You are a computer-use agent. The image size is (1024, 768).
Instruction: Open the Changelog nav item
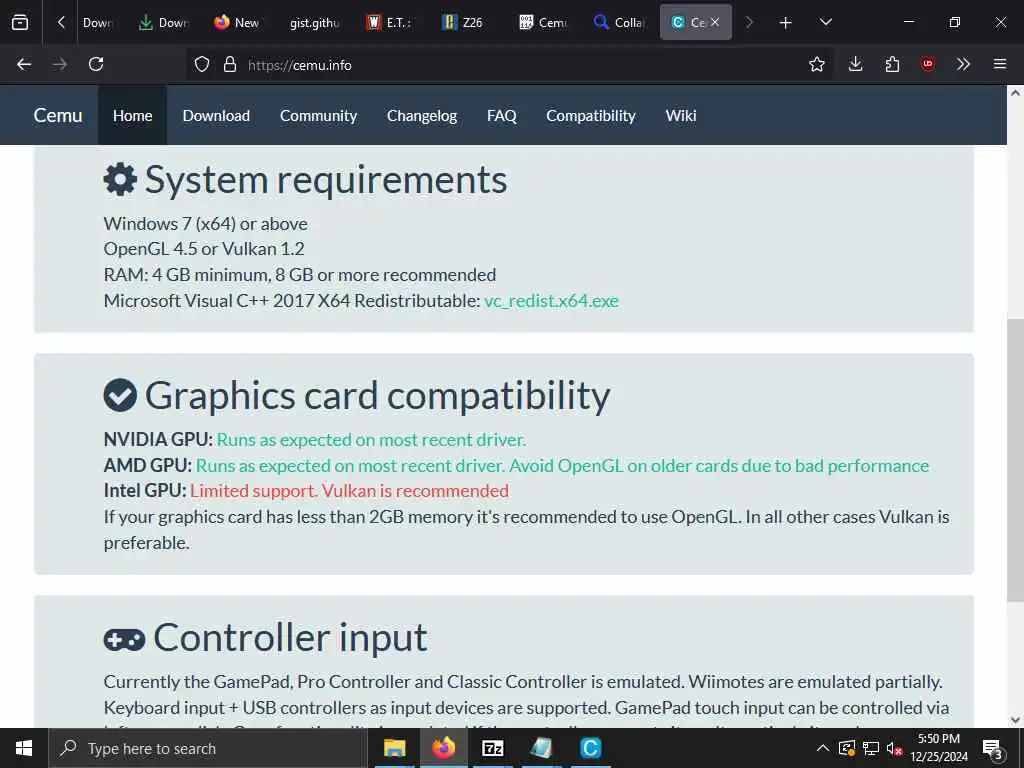pyautogui.click(x=422, y=116)
